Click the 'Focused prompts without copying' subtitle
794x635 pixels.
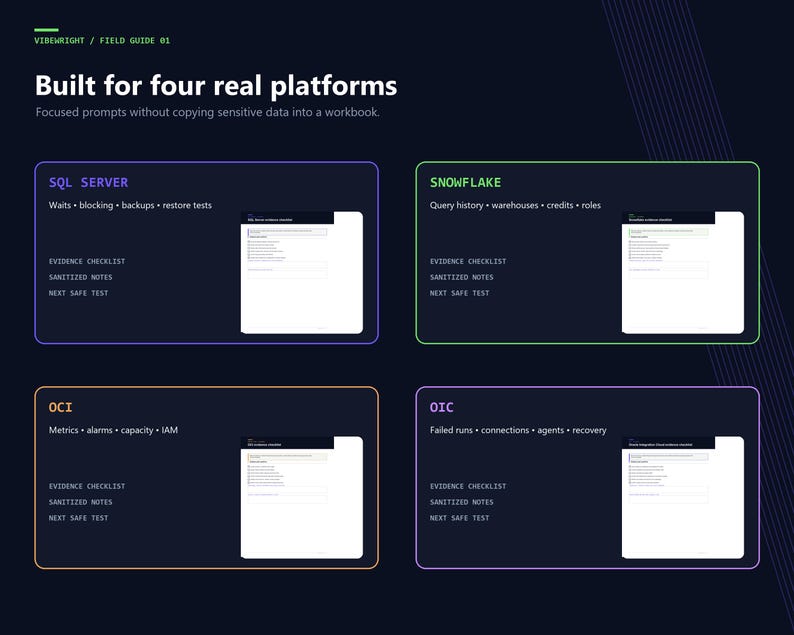pyautogui.click(x=208, y=112)
